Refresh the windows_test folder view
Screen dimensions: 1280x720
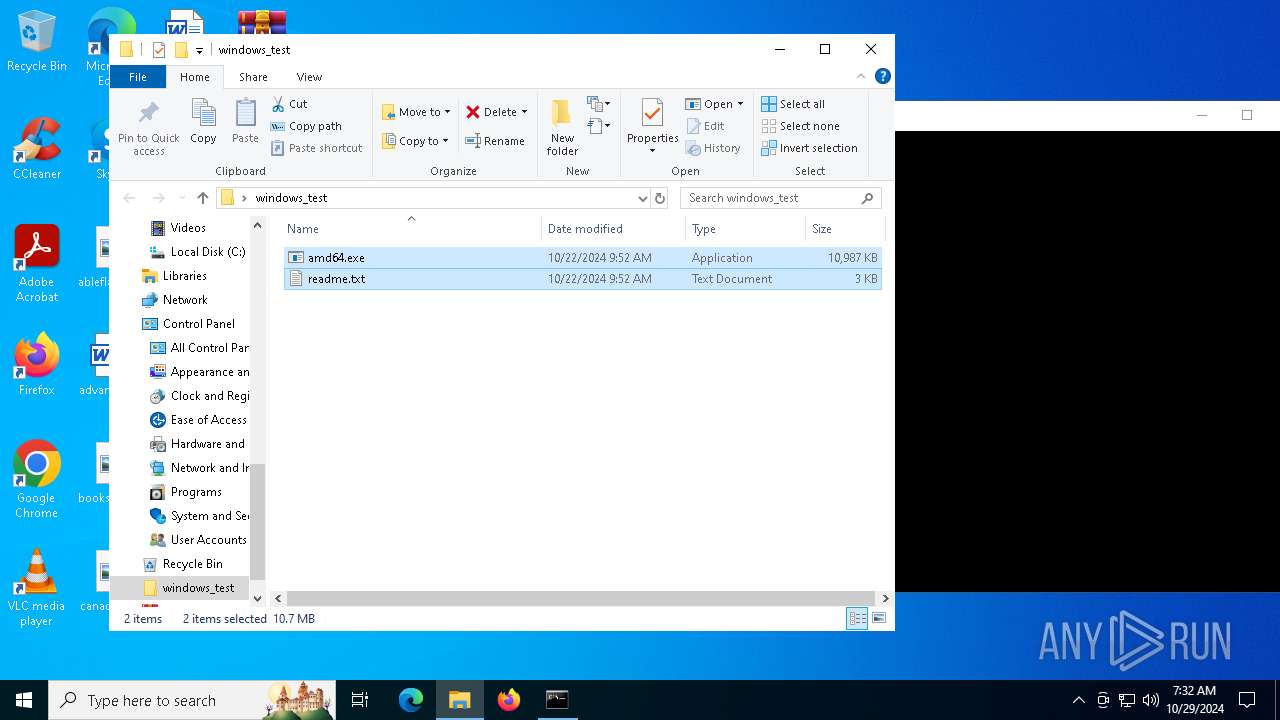pos(660,198)
